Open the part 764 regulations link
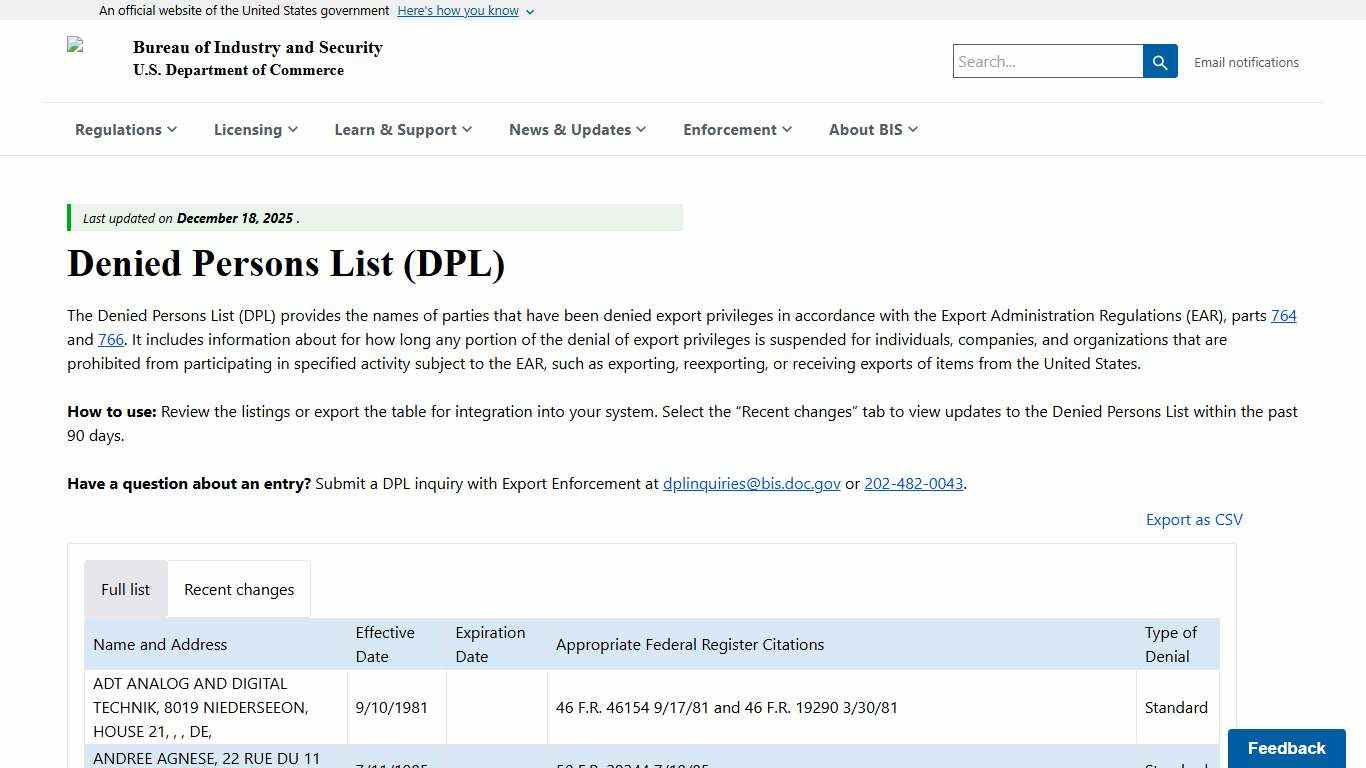This screenshot has width=1366, height=768. (1283, 315)
